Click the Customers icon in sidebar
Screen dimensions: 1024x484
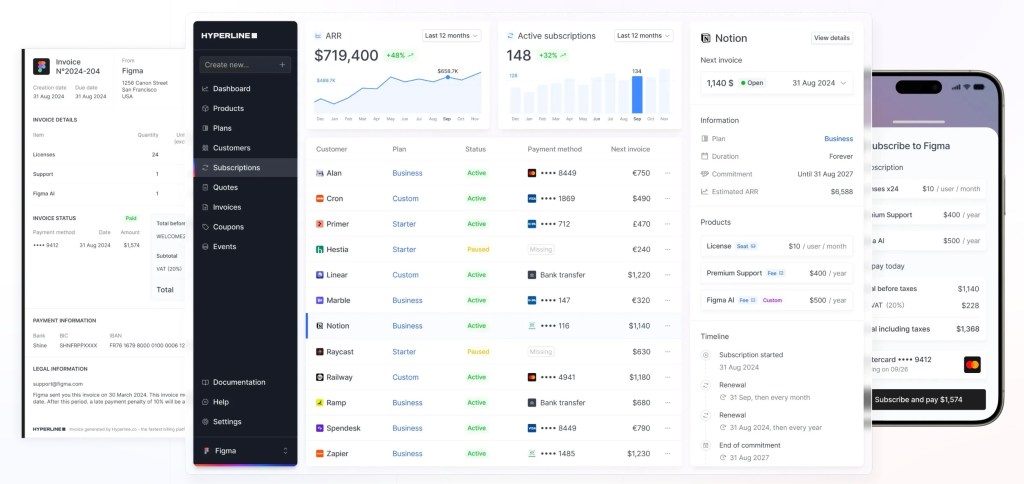tap(205, 148)
